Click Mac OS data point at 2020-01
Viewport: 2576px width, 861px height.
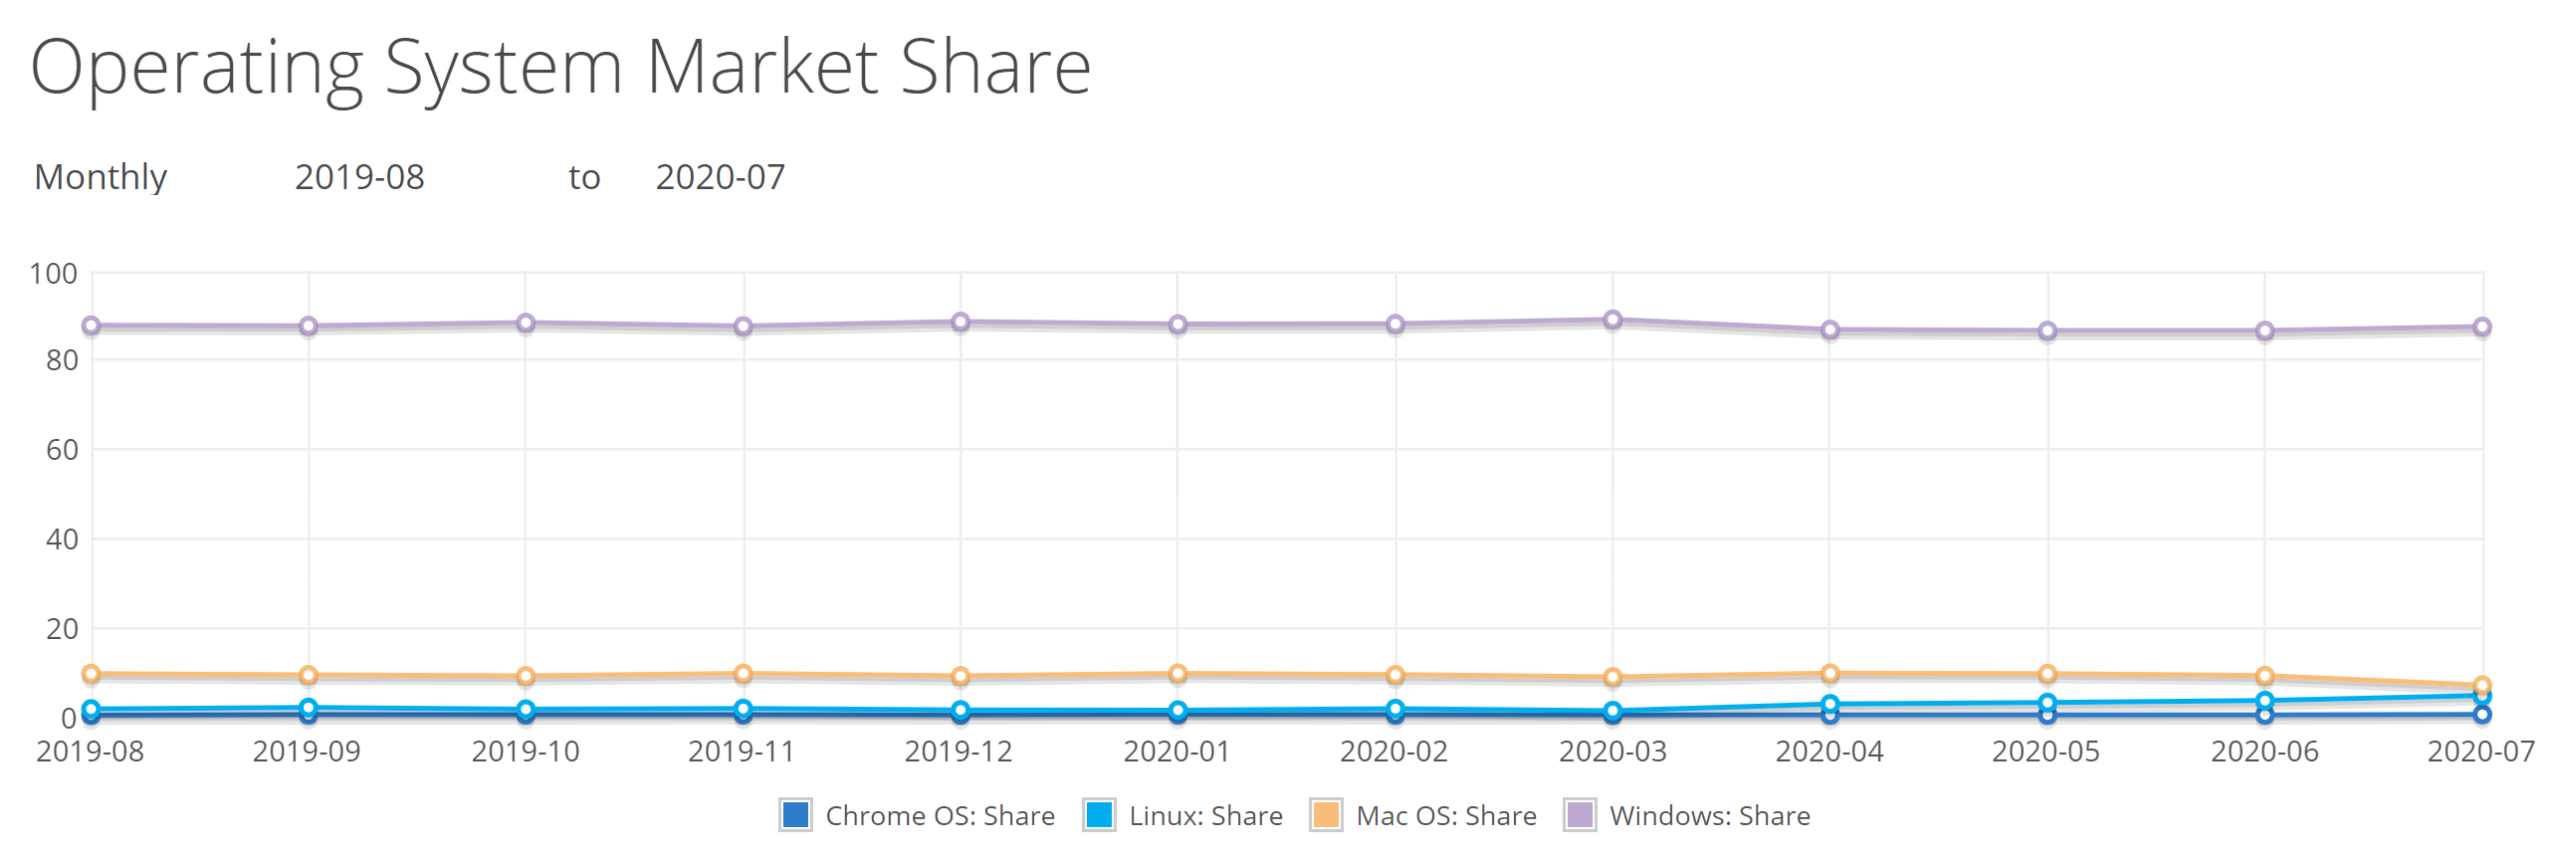coord(1178,674)
